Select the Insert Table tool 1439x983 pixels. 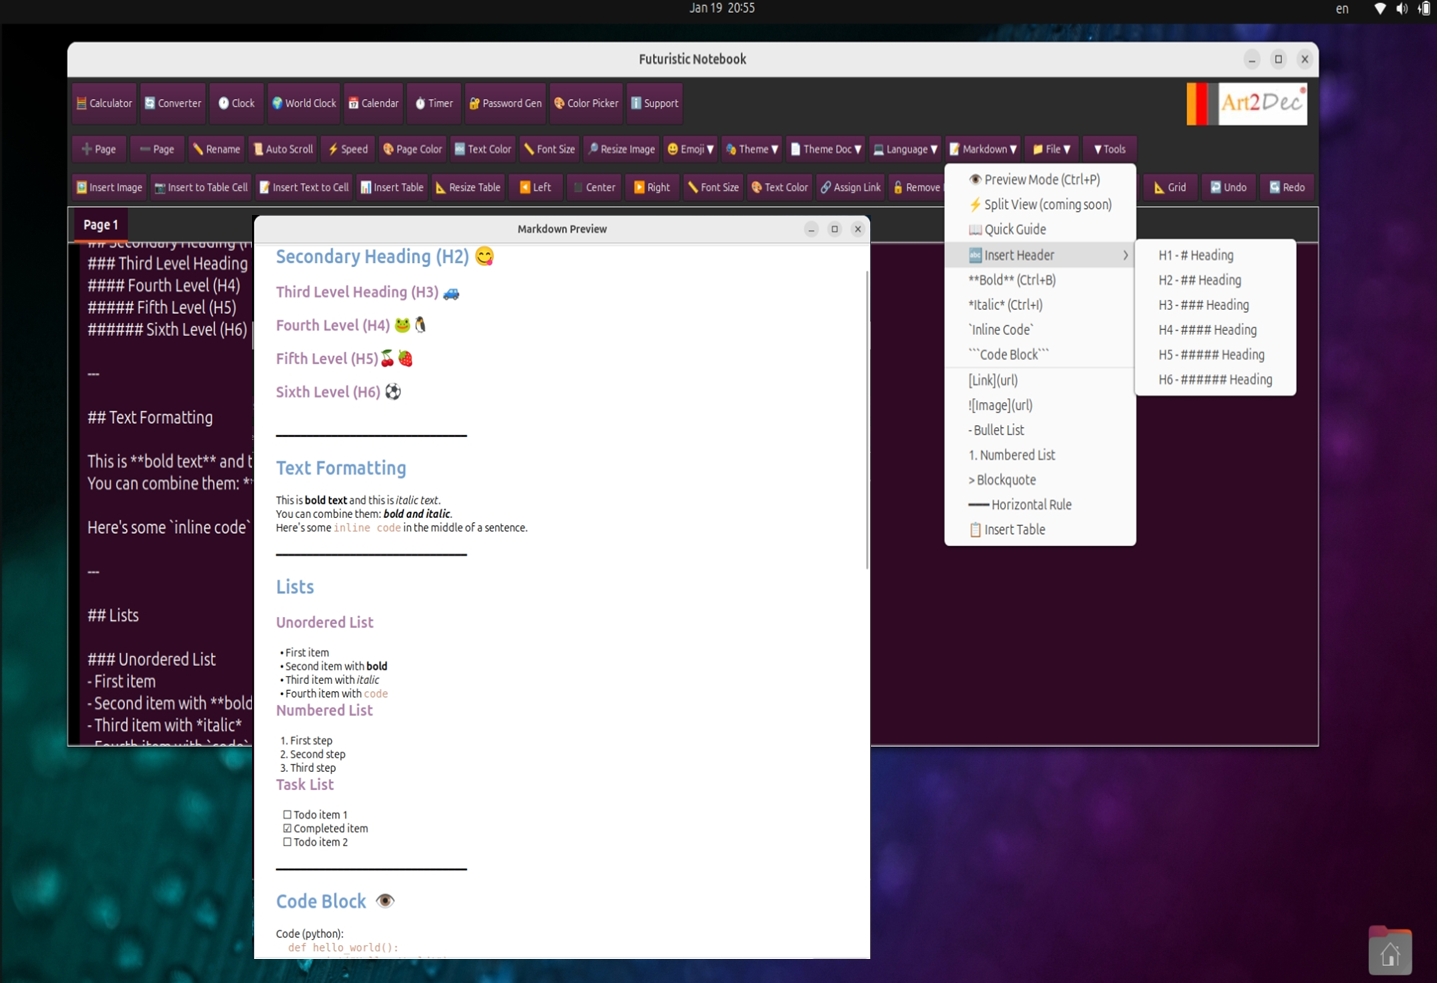[x=391, y=187]
